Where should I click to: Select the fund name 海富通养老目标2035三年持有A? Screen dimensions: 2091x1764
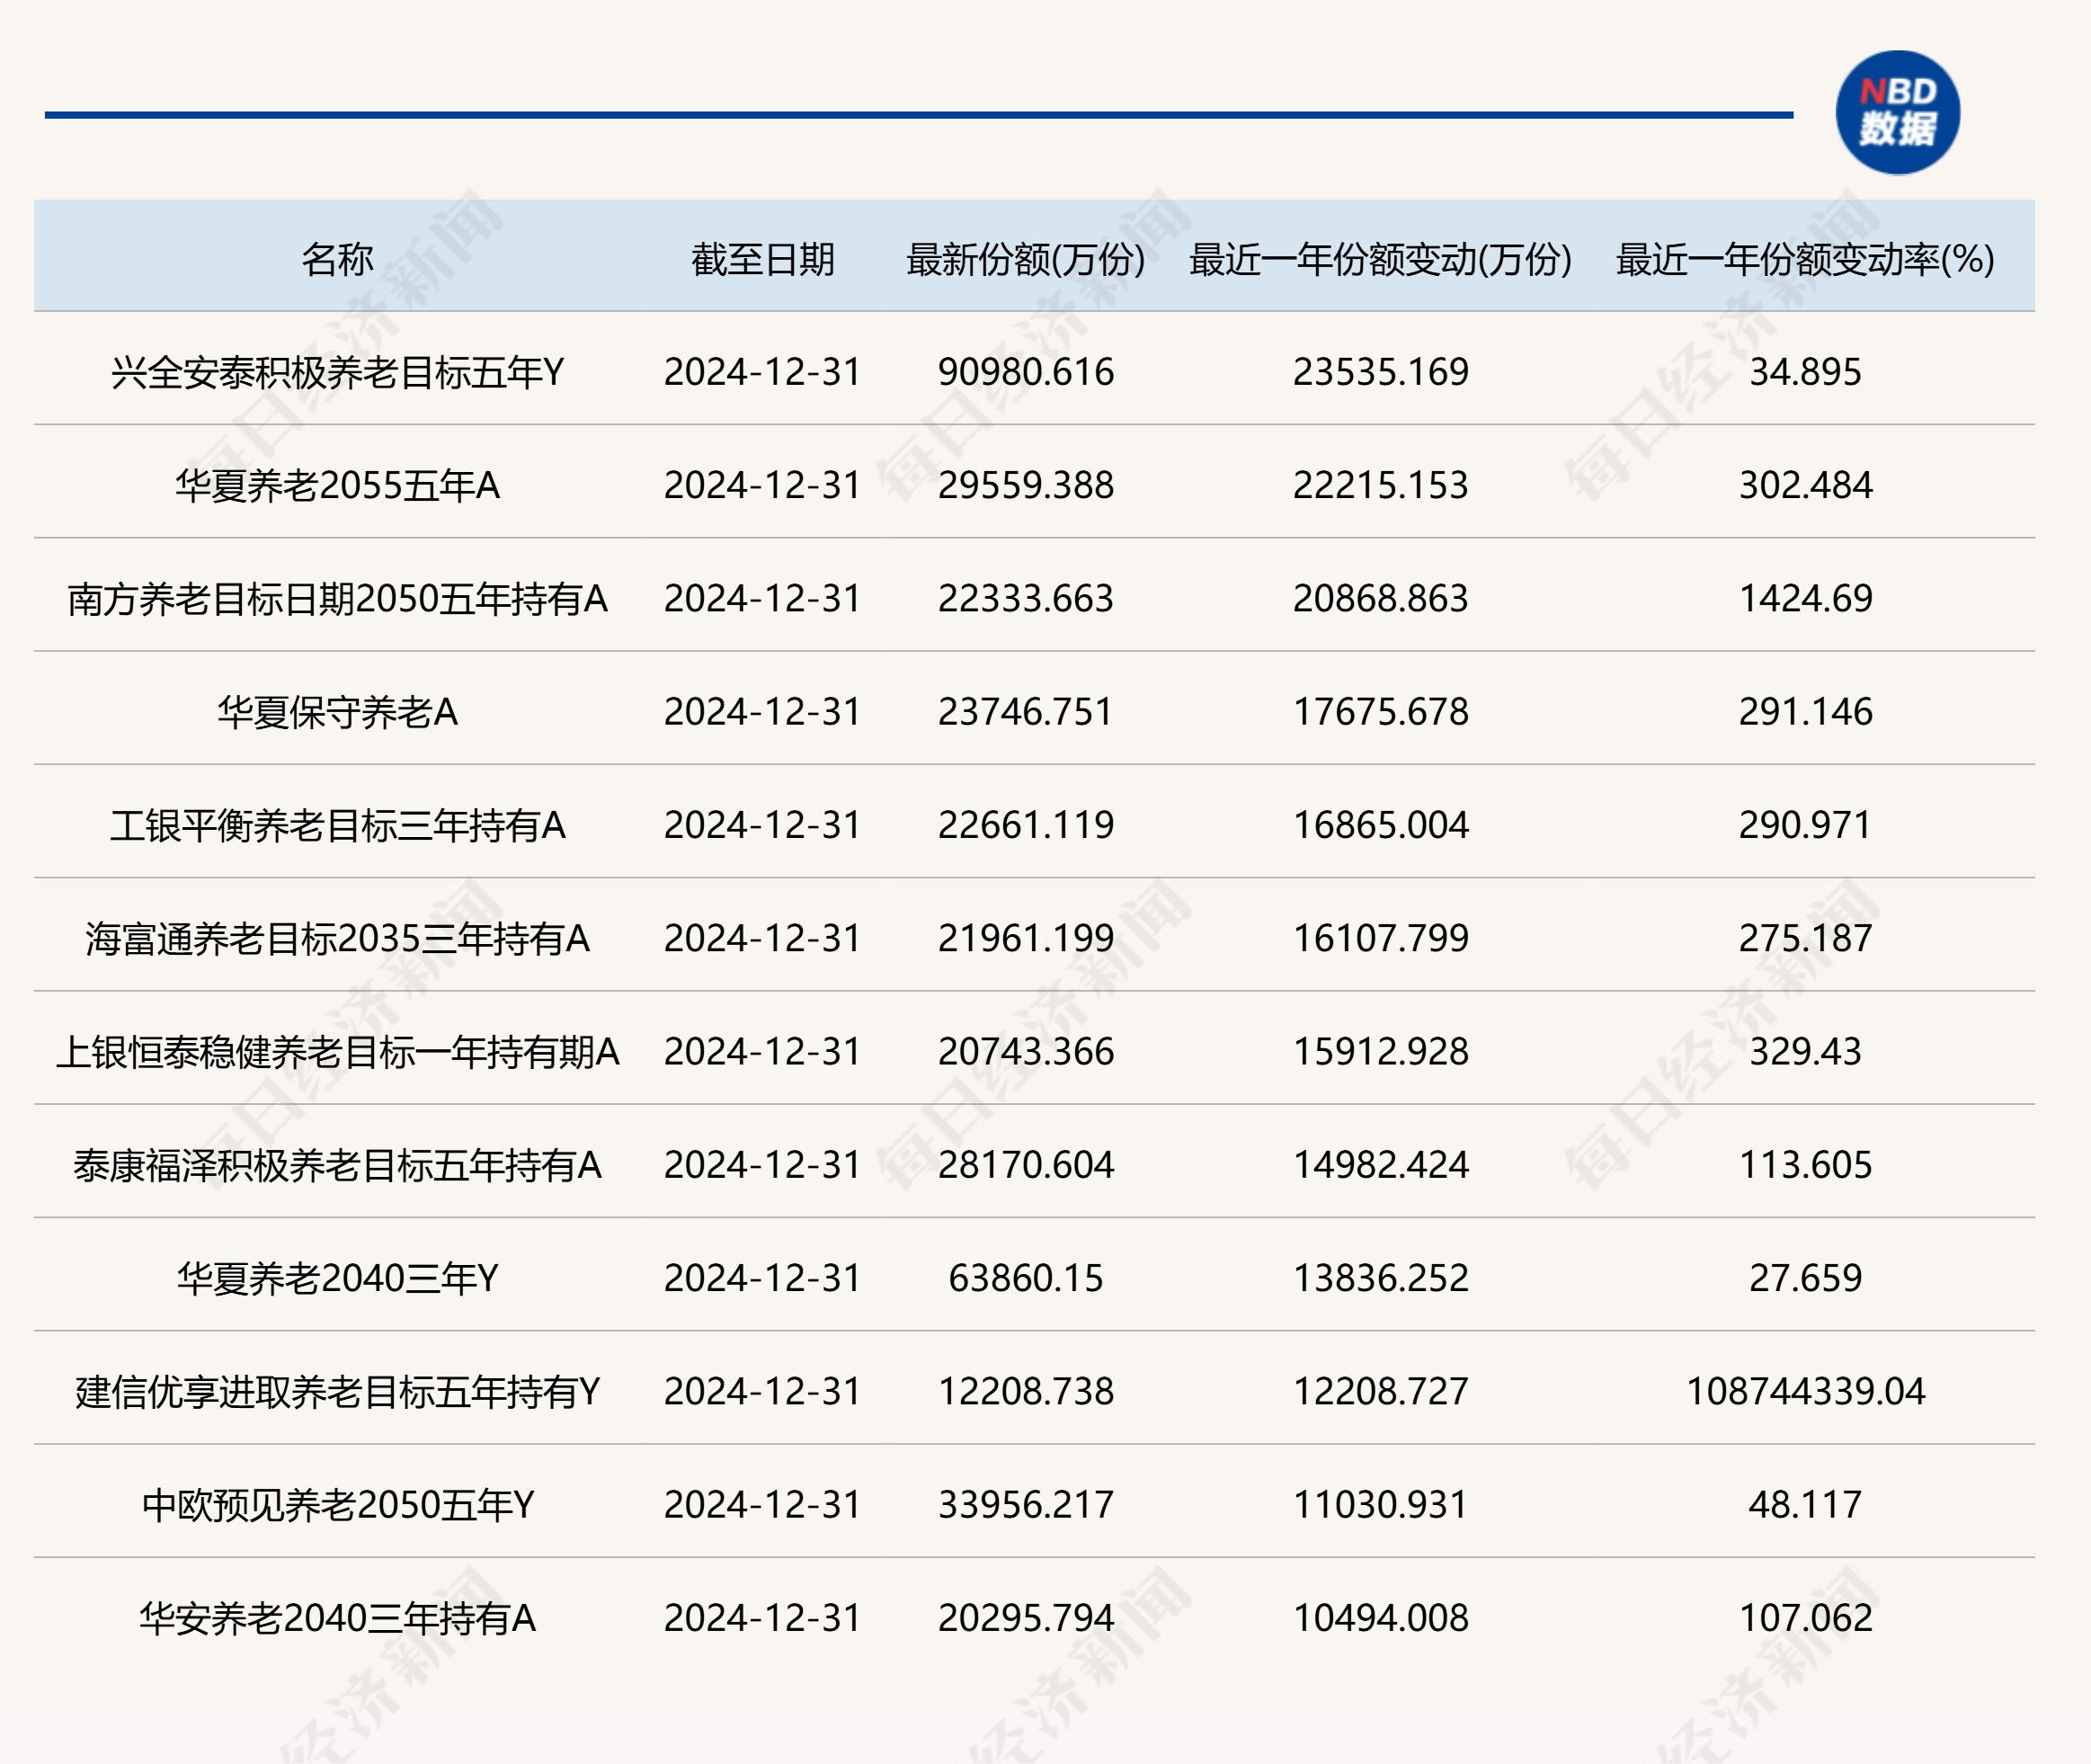(337, 938)
